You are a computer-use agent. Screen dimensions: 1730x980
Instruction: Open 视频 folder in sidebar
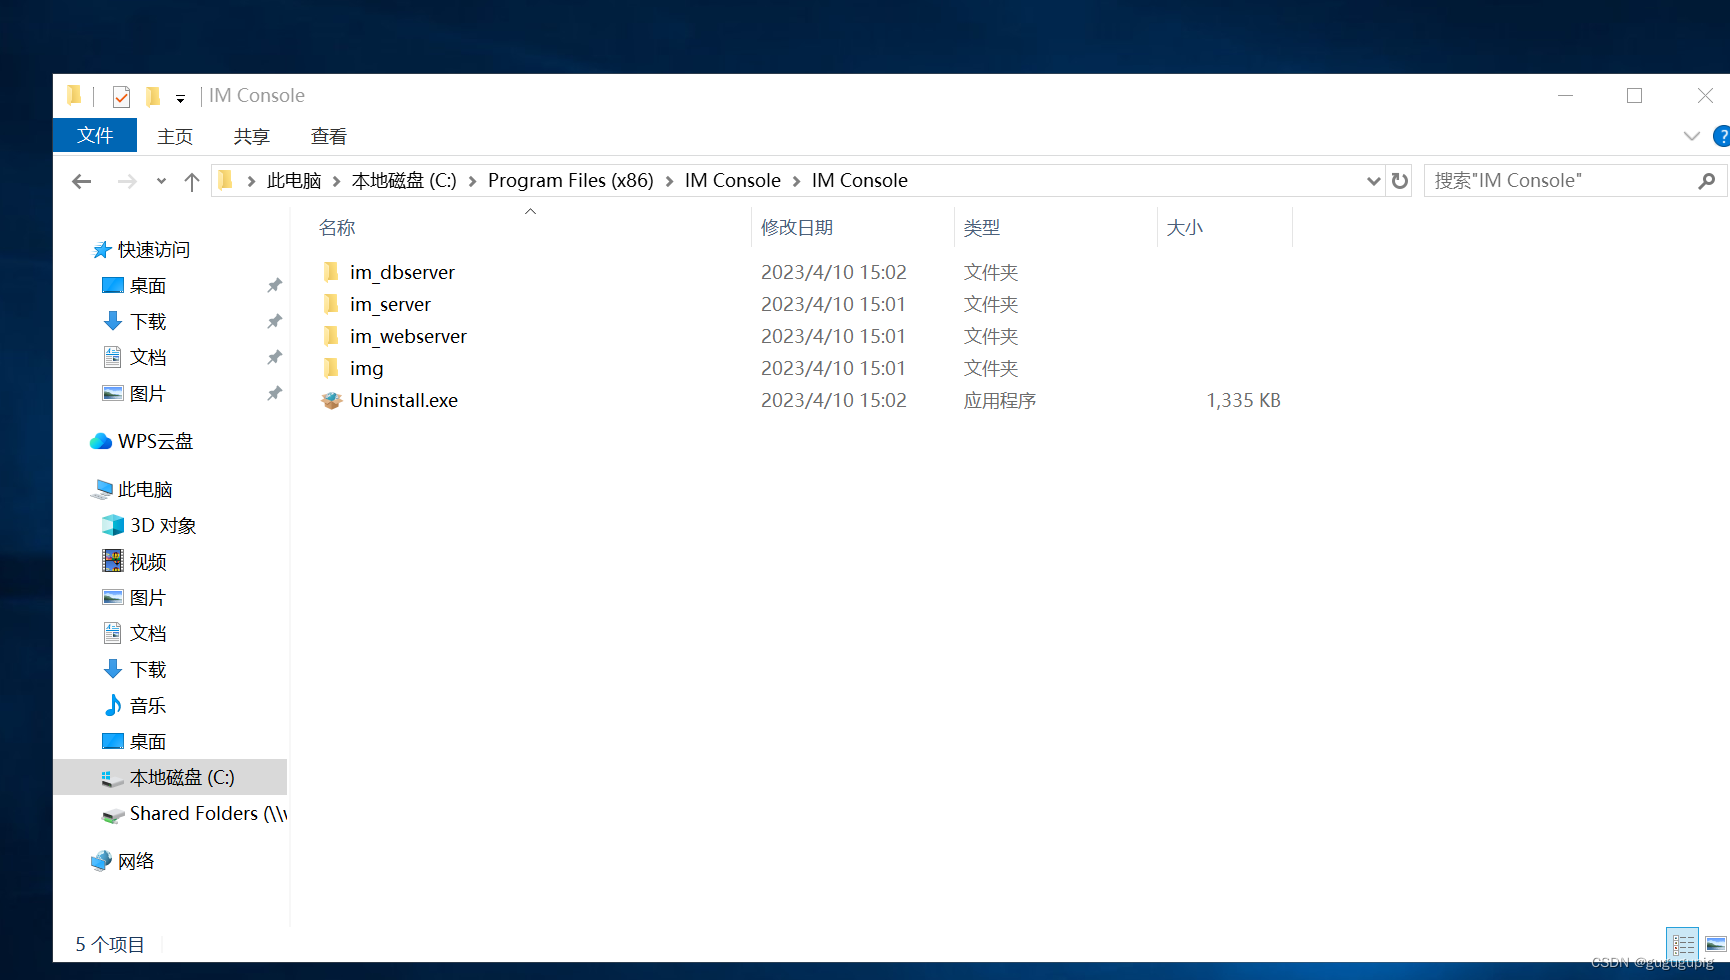click(148, 562)
